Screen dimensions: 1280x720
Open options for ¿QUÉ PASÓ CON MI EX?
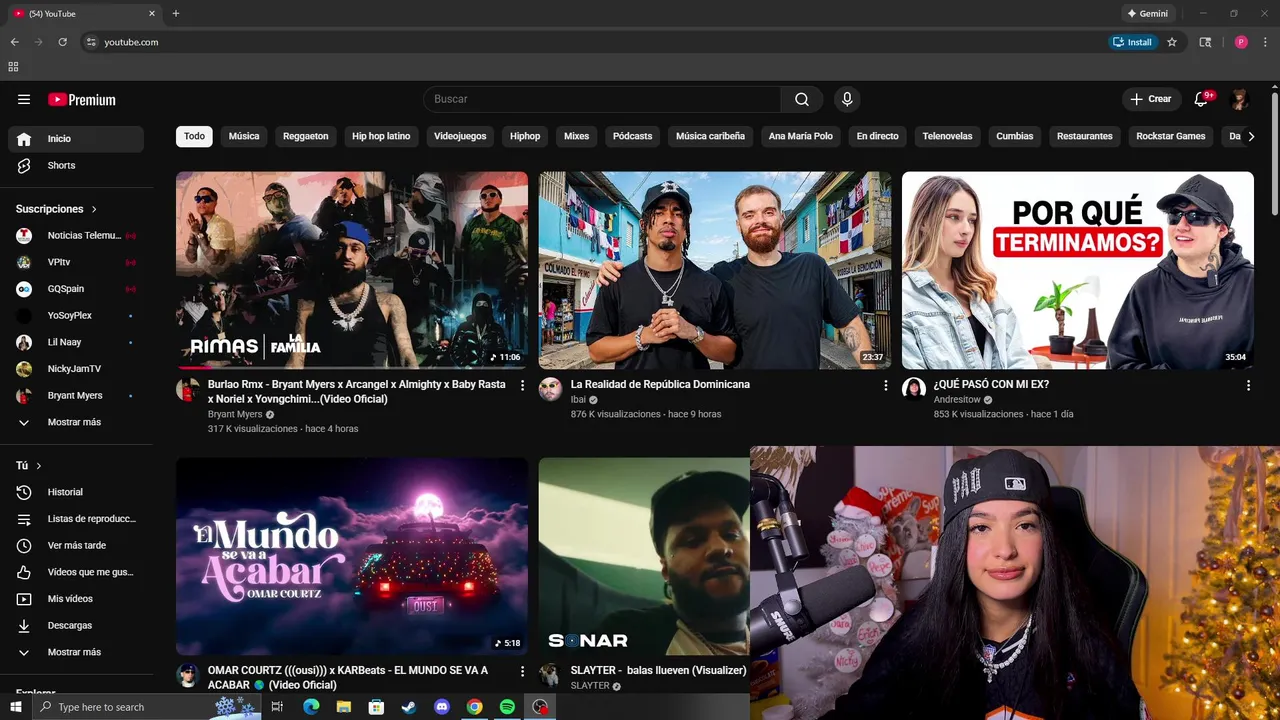tap(1248, 385)
